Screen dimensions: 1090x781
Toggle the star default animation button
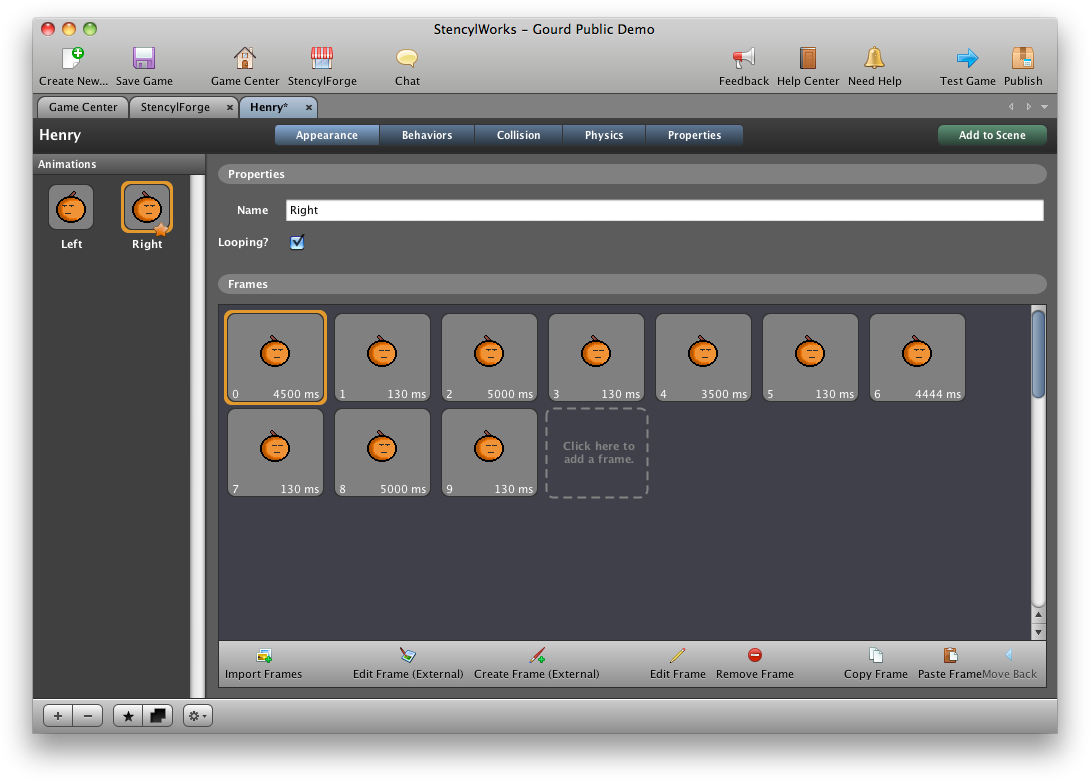129,716
